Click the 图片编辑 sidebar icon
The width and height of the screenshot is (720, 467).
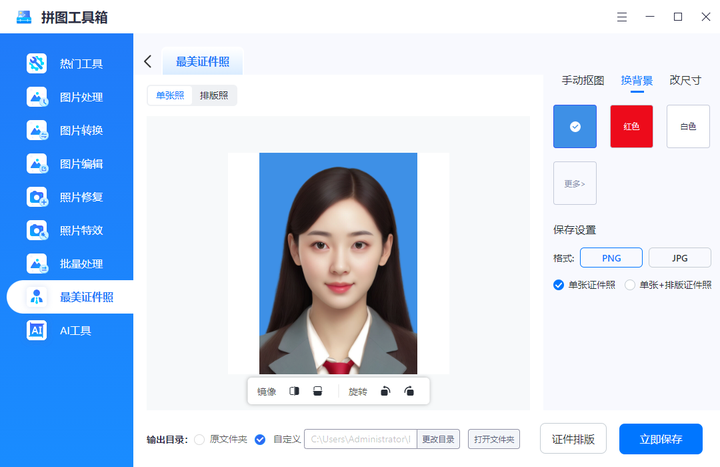click(x=37, y=163)
